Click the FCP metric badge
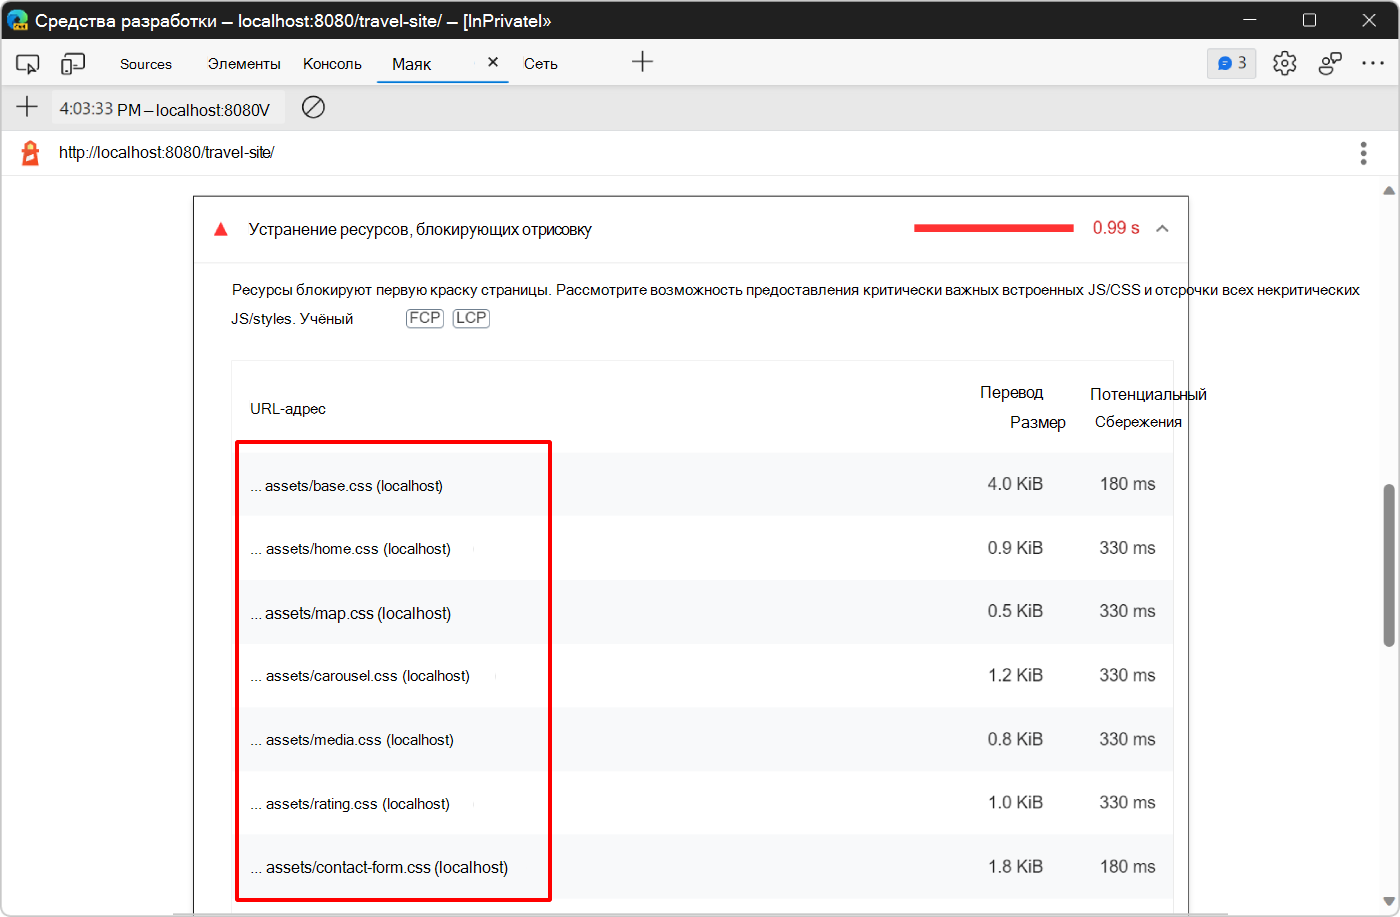Image resolution: width=1400 pixels, height=917 pixels. (x=425, y=318)
